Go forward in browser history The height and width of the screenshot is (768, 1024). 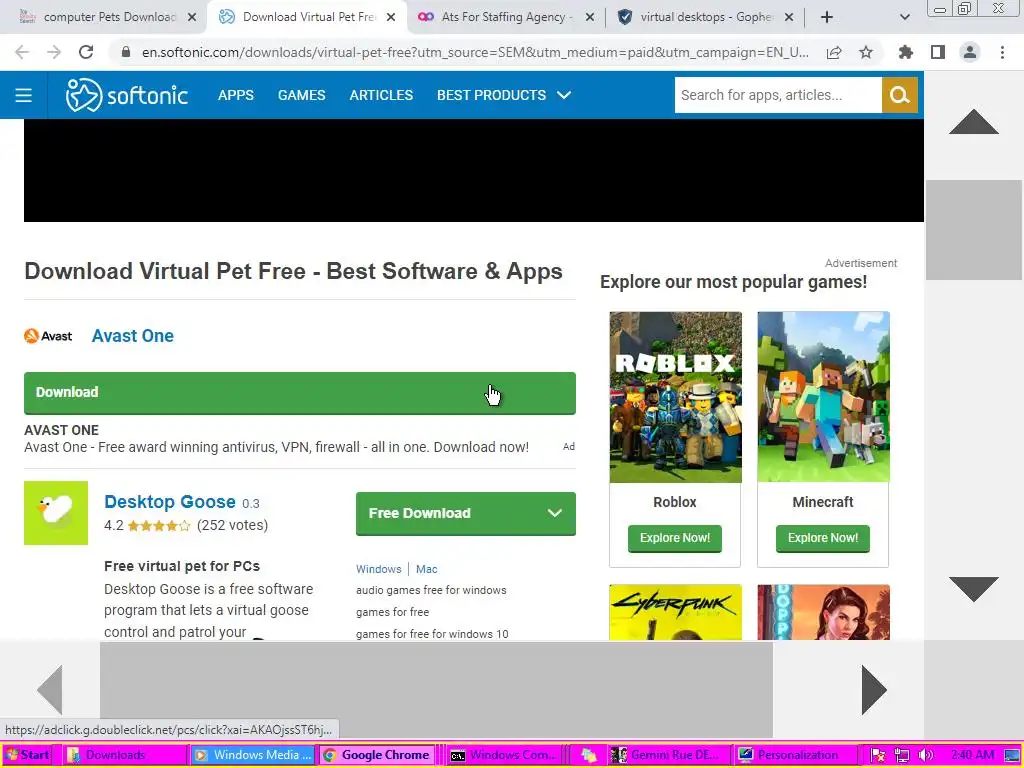54,52
